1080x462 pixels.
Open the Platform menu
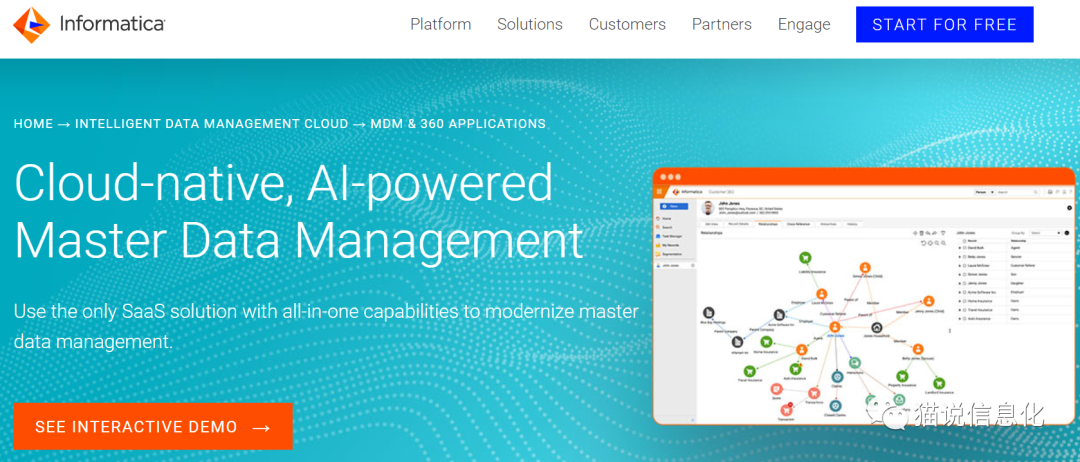pos(440,24)
